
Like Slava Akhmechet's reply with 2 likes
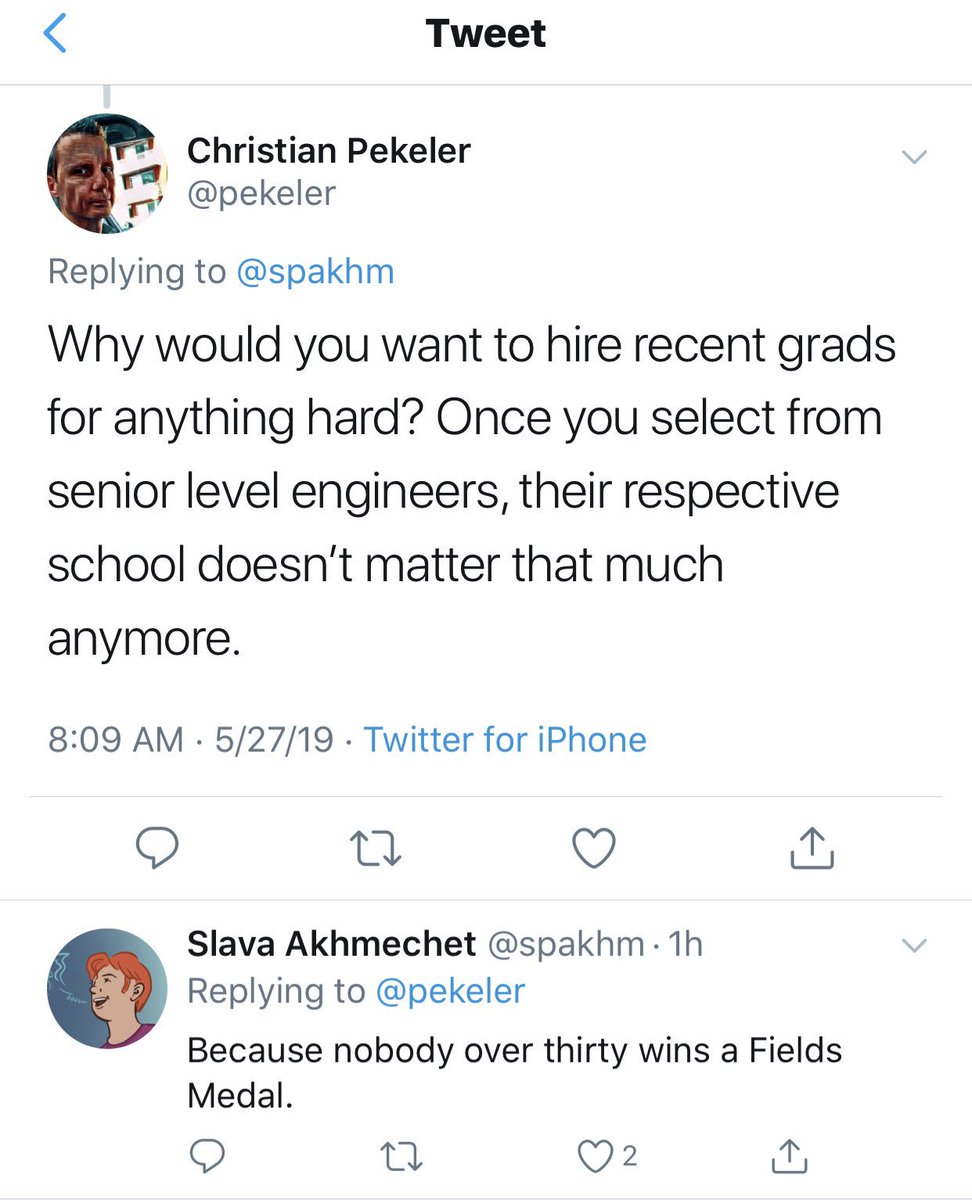point(596,1156)
